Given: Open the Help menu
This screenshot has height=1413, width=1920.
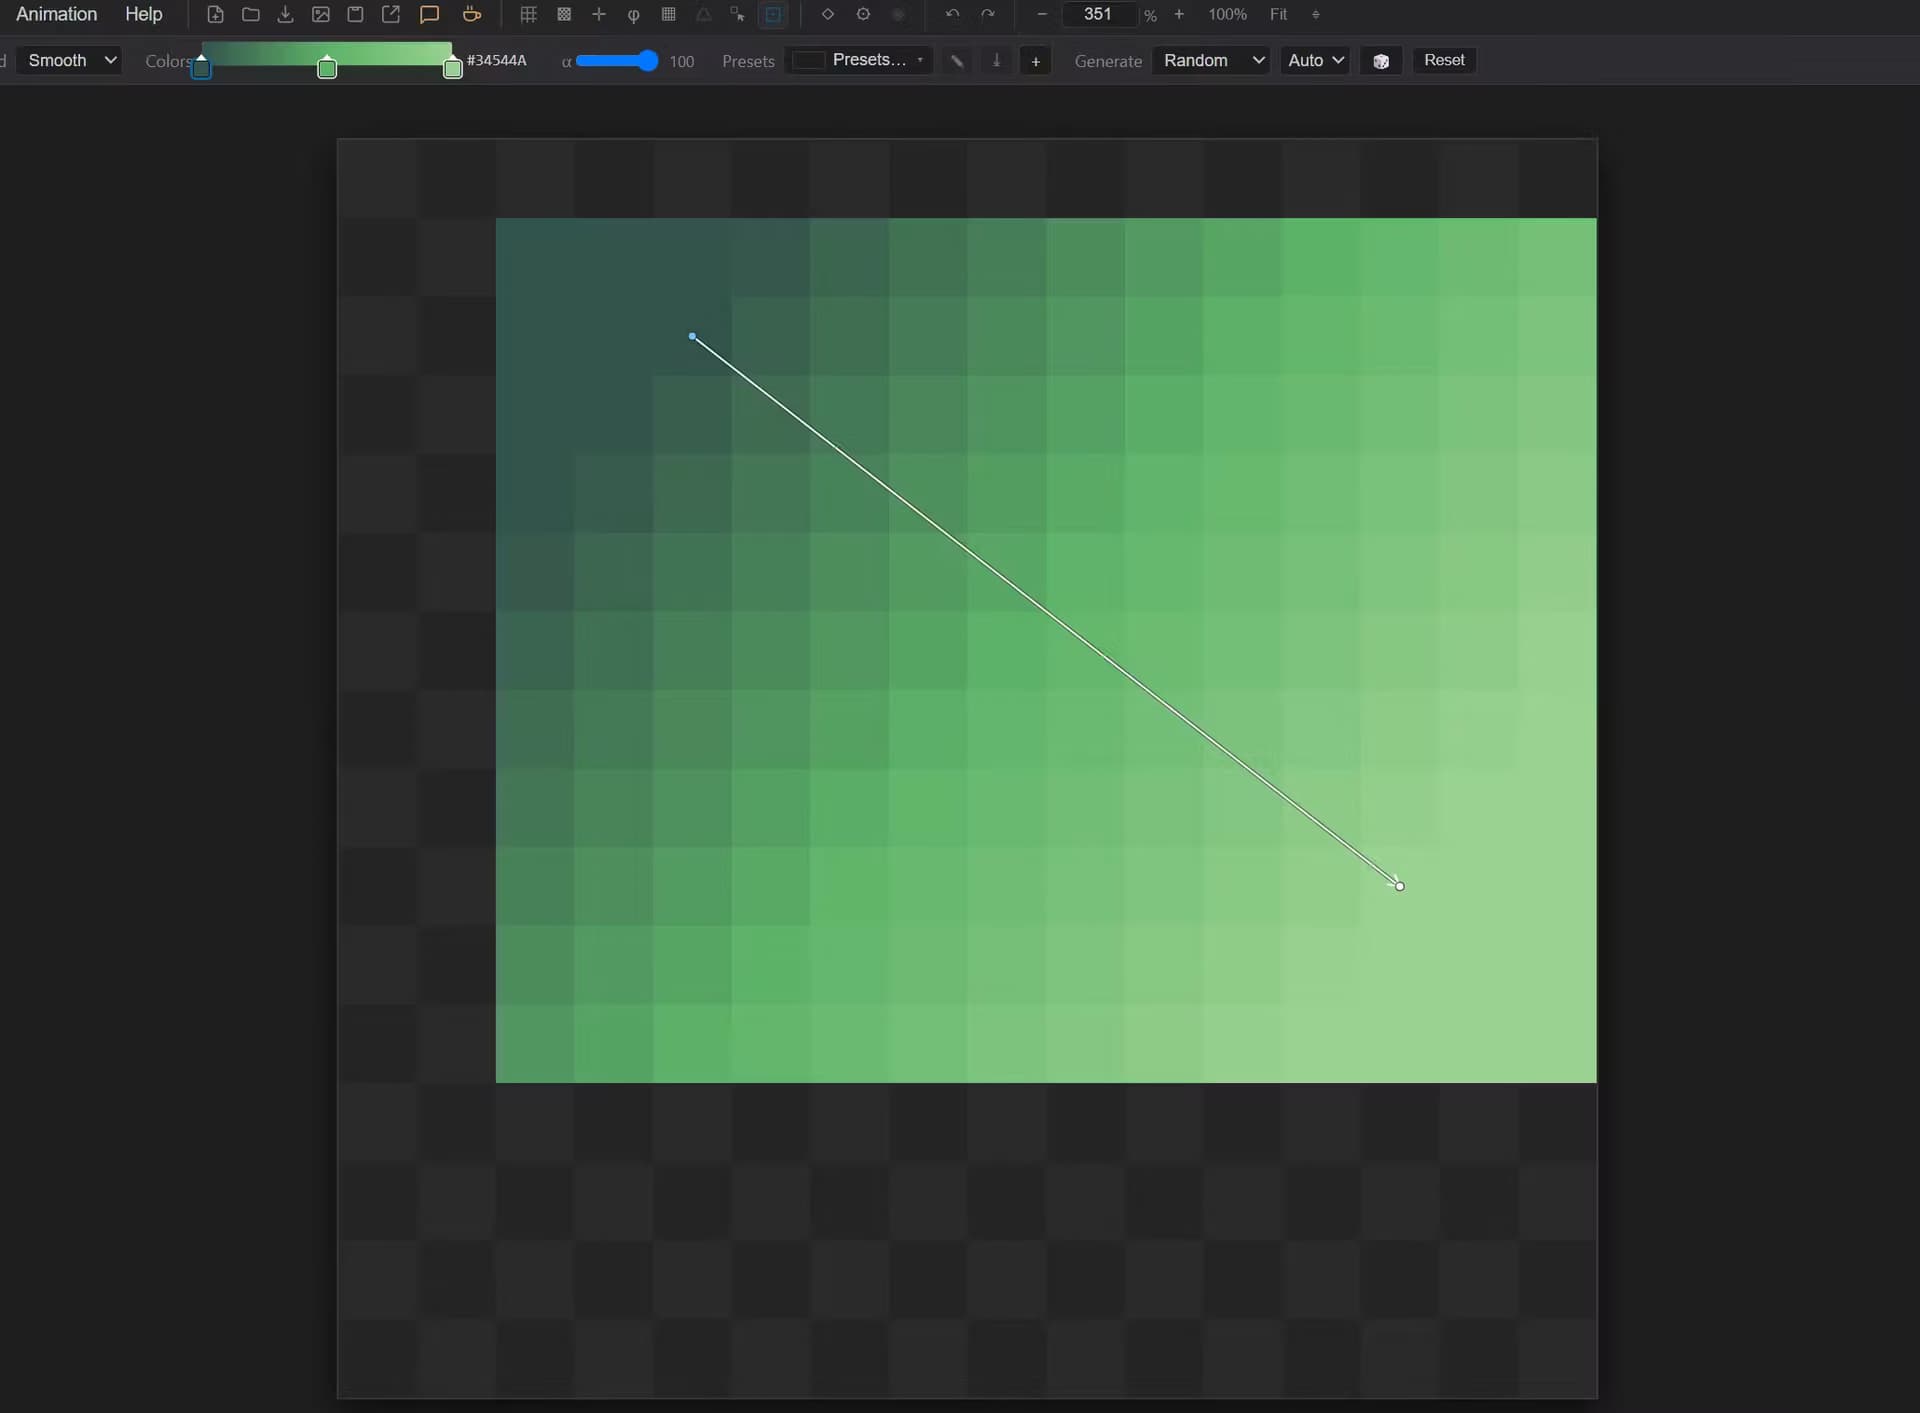Looking at the screenshot, I should 144,14.
